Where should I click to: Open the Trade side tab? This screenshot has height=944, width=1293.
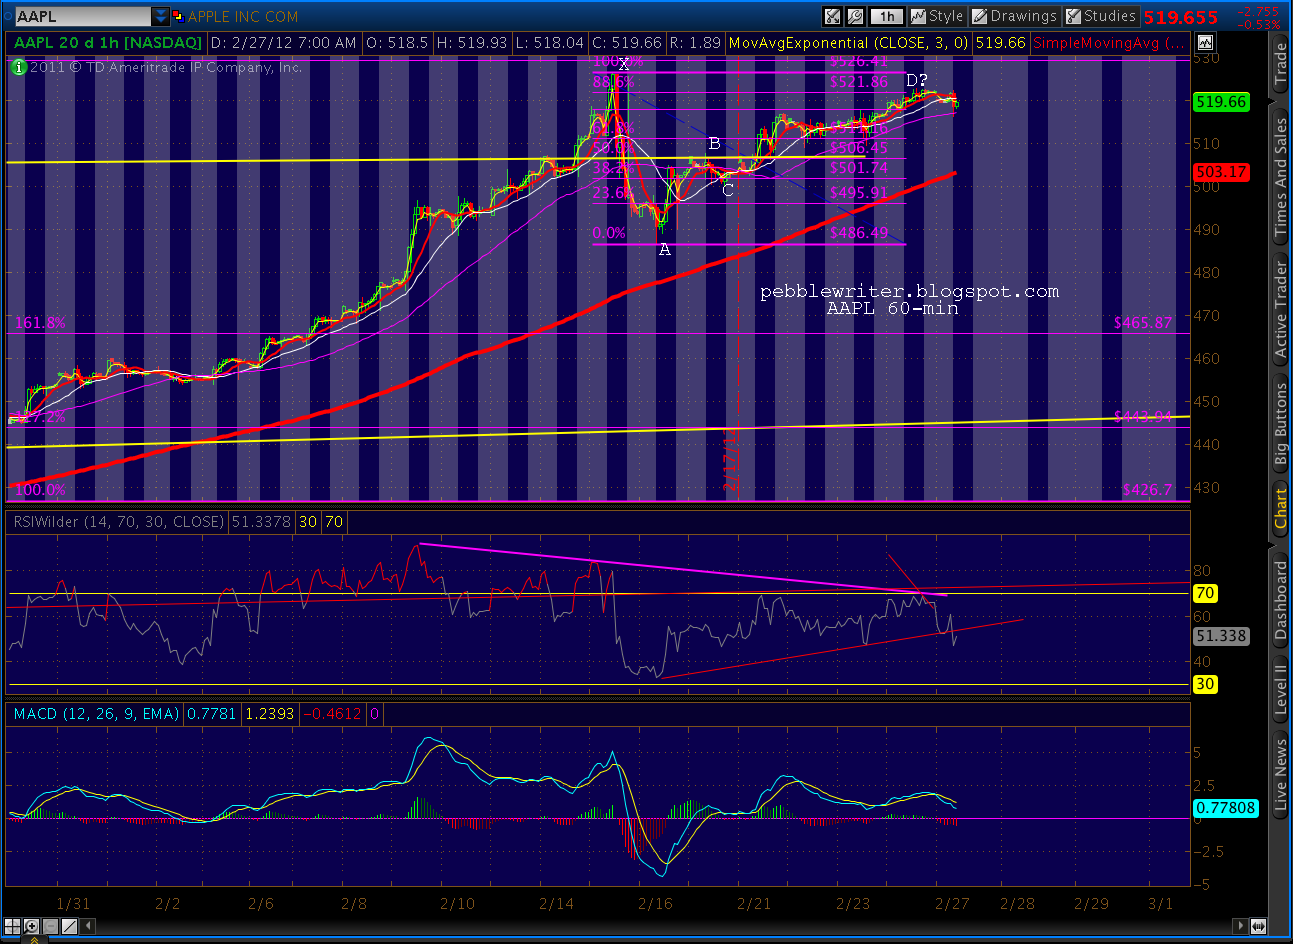pos(1280,62)
